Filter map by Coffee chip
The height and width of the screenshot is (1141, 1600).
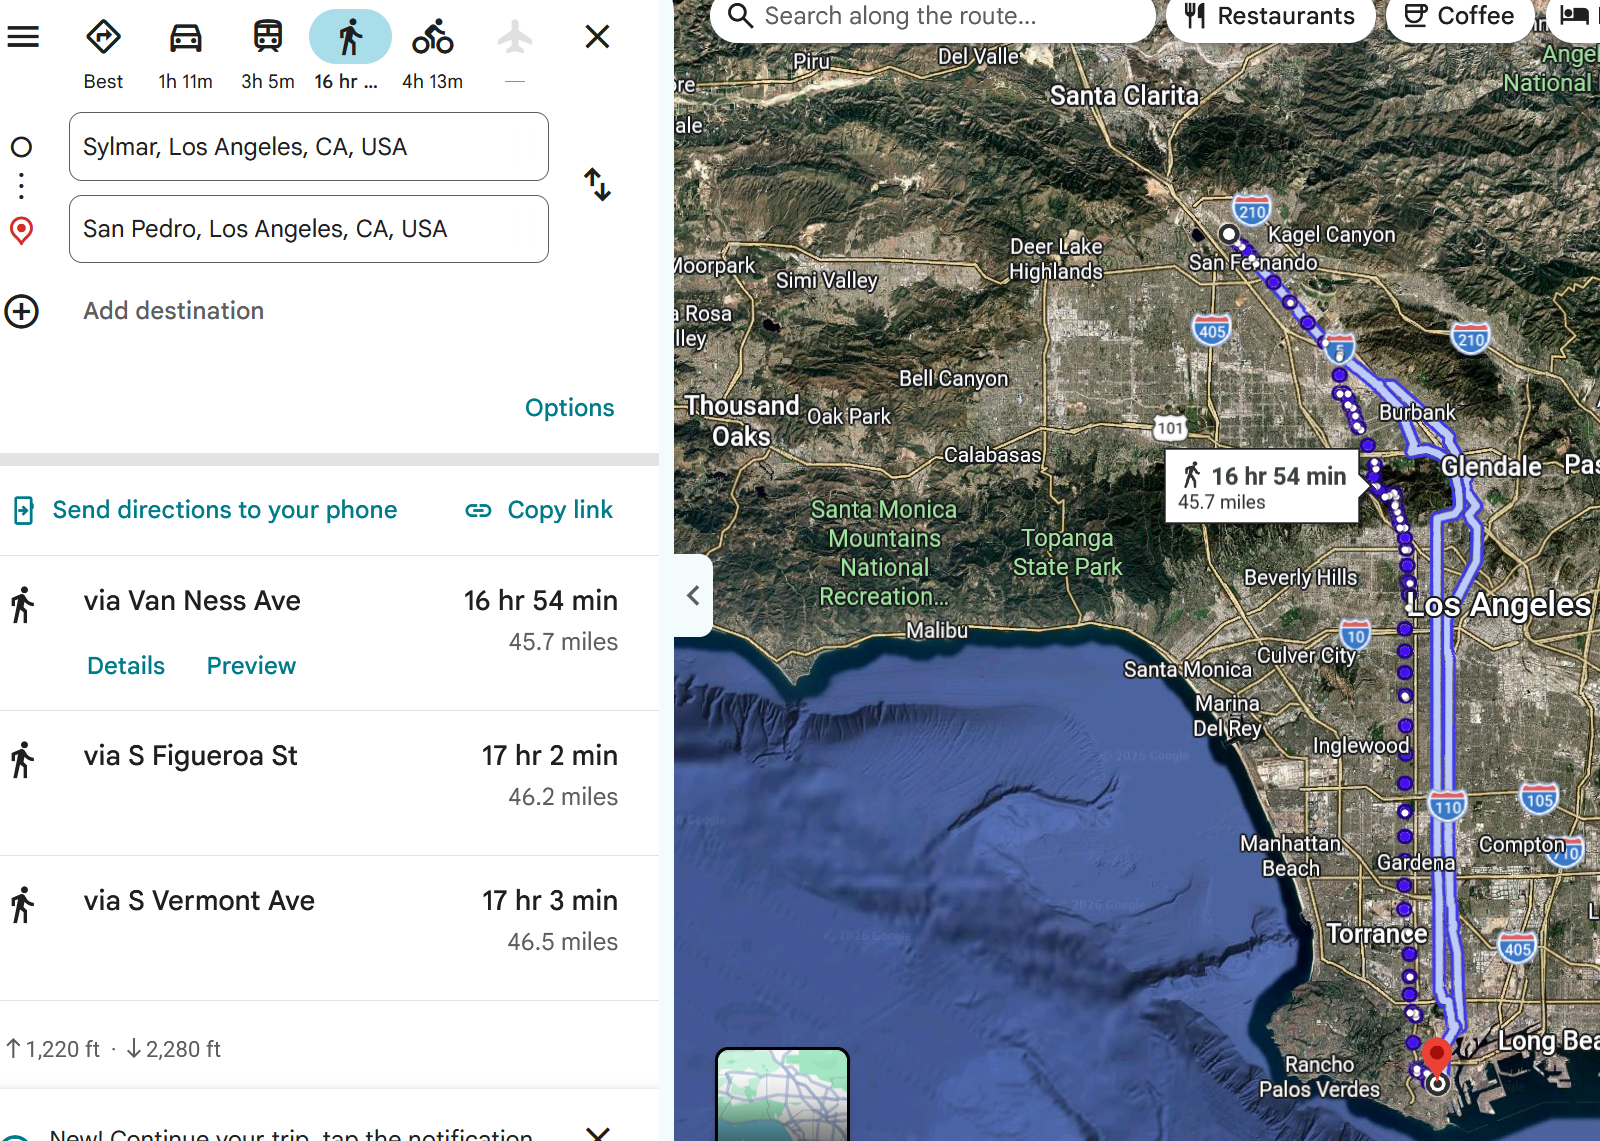point(1459,17)
